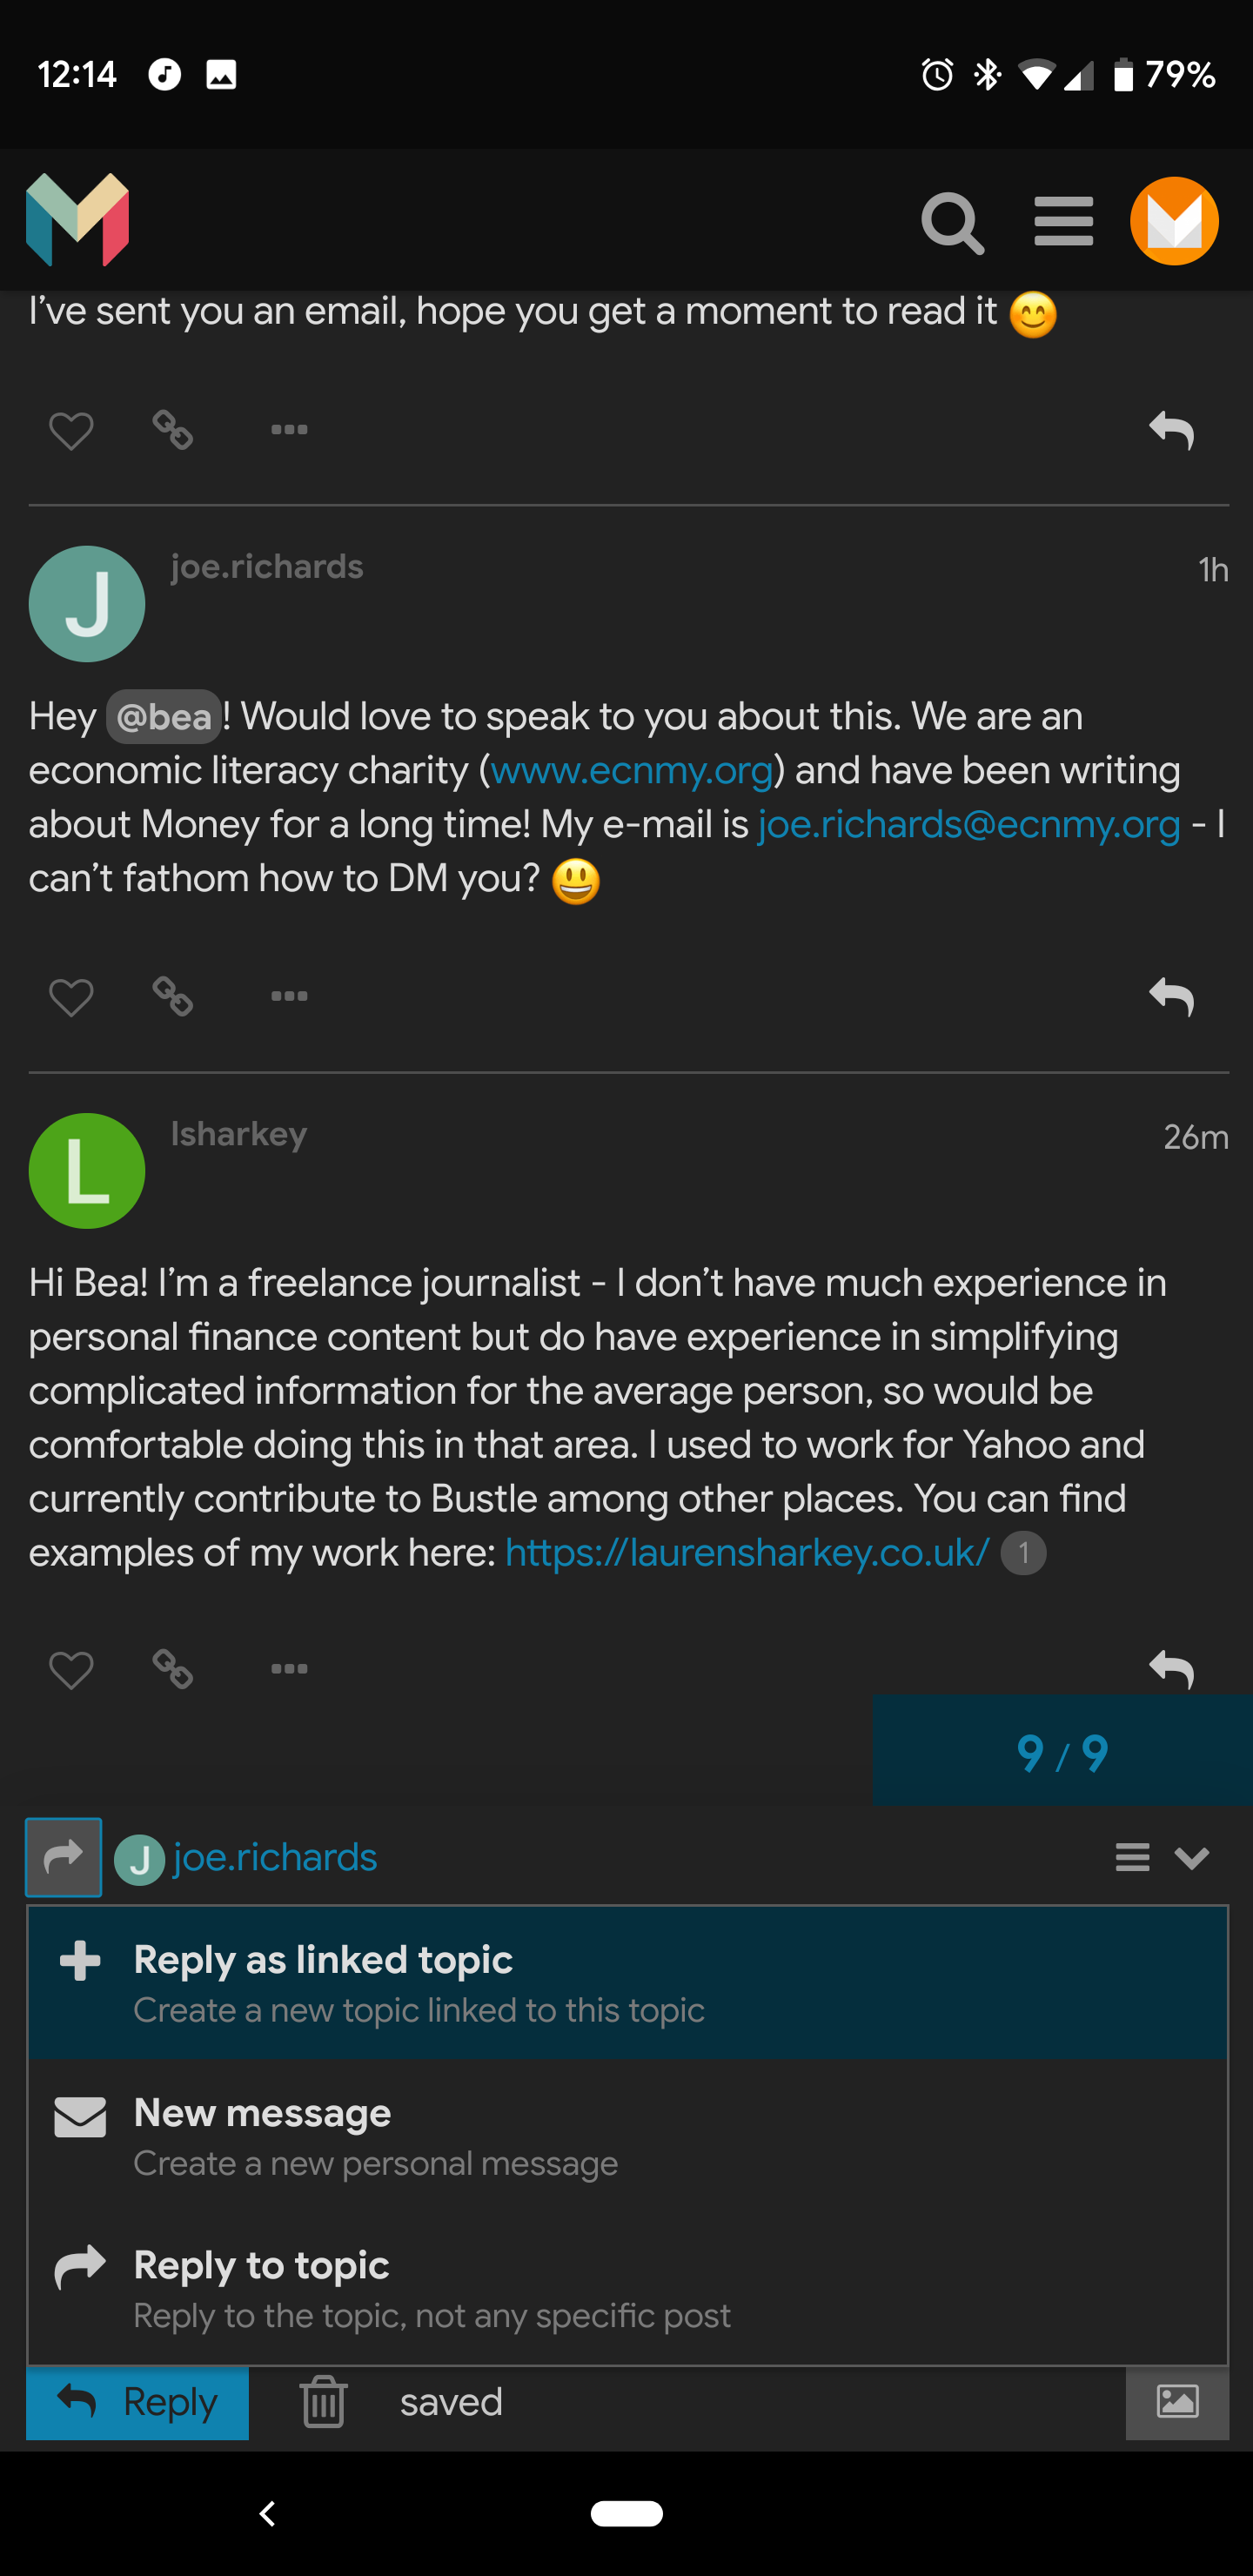Tap the 9 / 9 post progress indicator

coord(1062,1752)
